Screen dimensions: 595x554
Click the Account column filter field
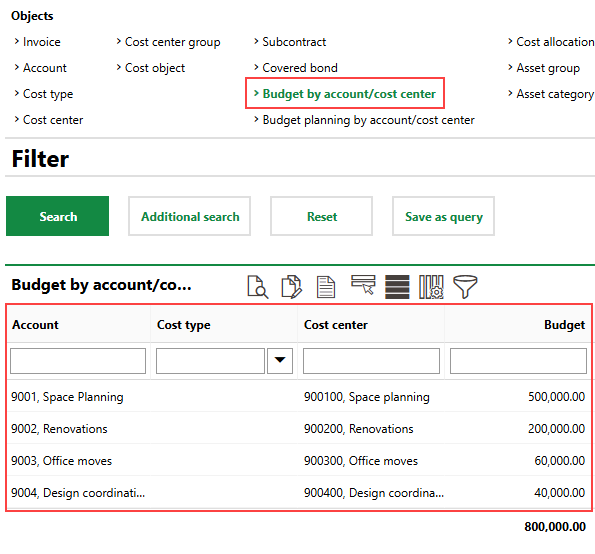pyautogui.click(x=78, y=361)
